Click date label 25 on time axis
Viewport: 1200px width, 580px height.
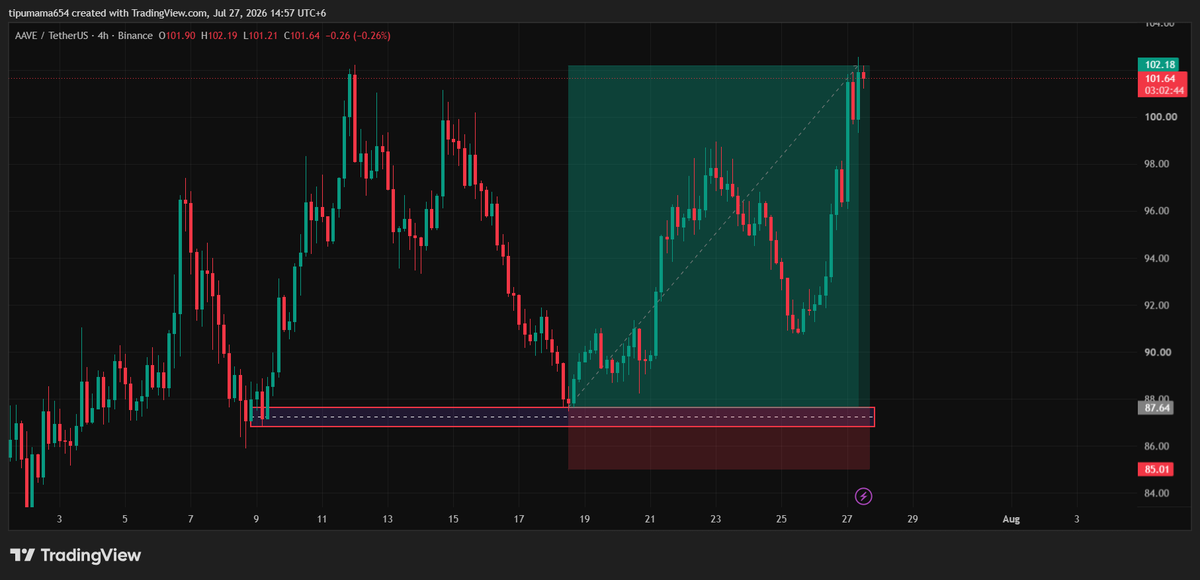pos(781,519)
